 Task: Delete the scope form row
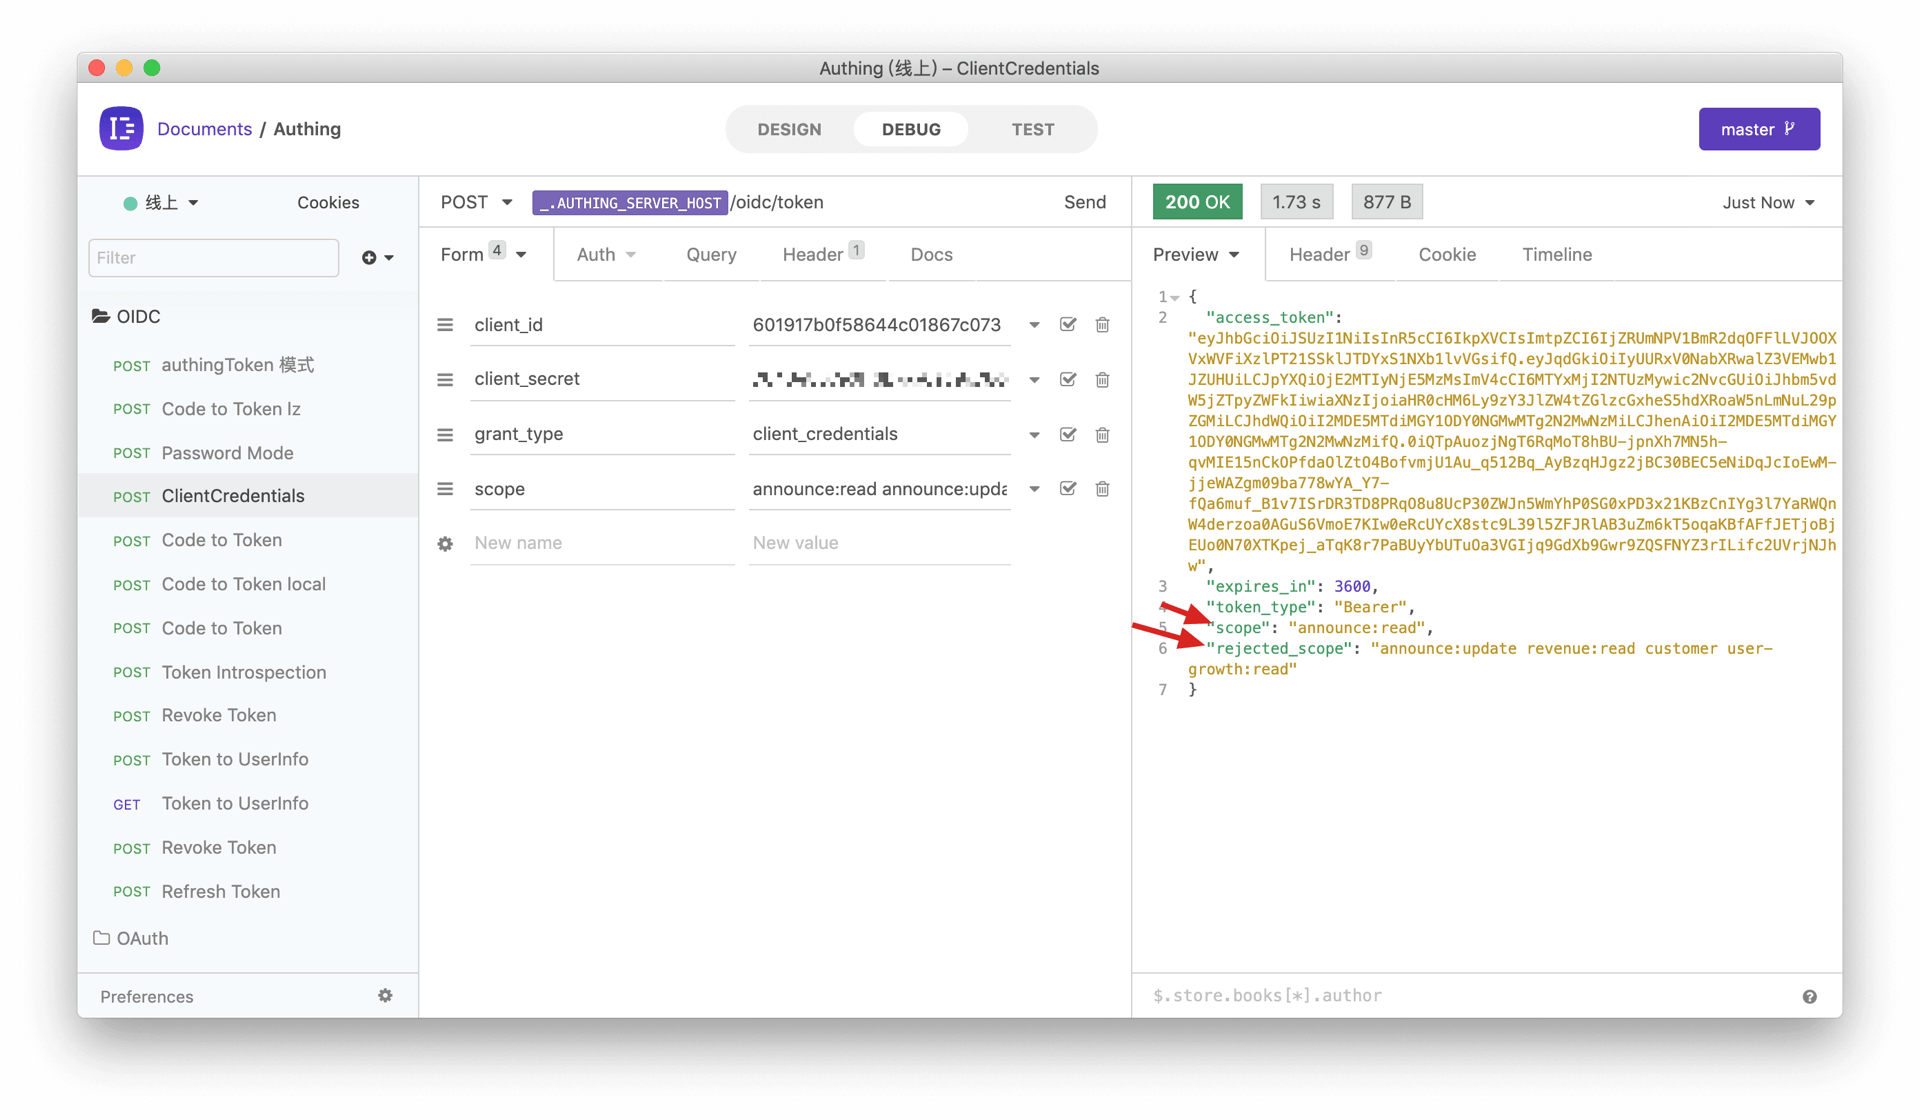tap(1102, 489)
